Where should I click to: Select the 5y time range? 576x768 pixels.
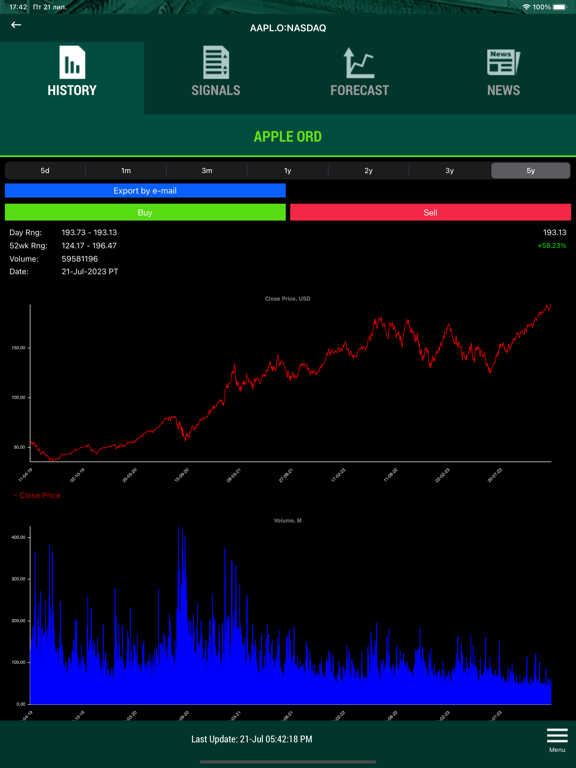(530, 170)
